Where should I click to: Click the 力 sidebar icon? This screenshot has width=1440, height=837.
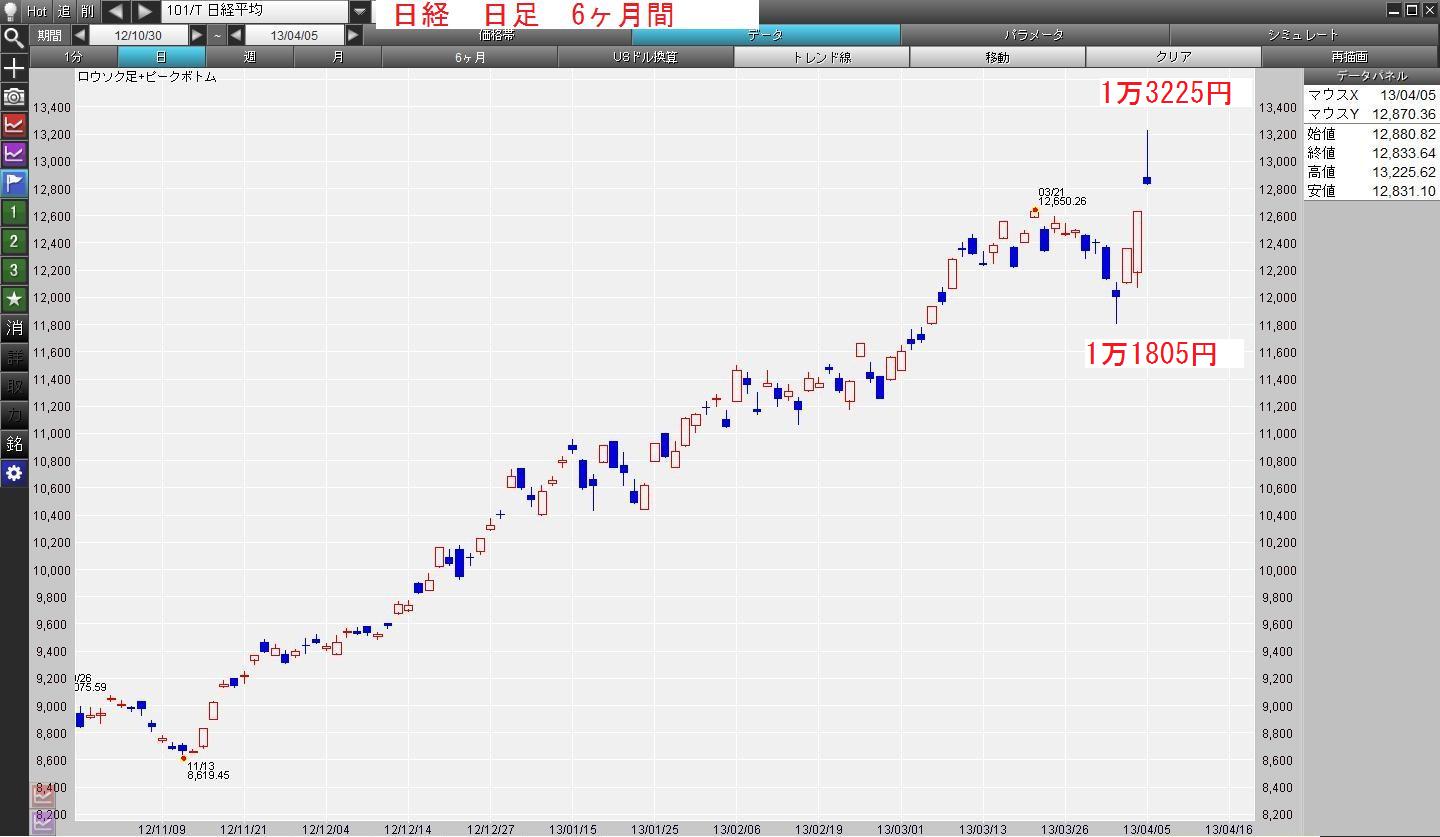(x=14, y=415)
